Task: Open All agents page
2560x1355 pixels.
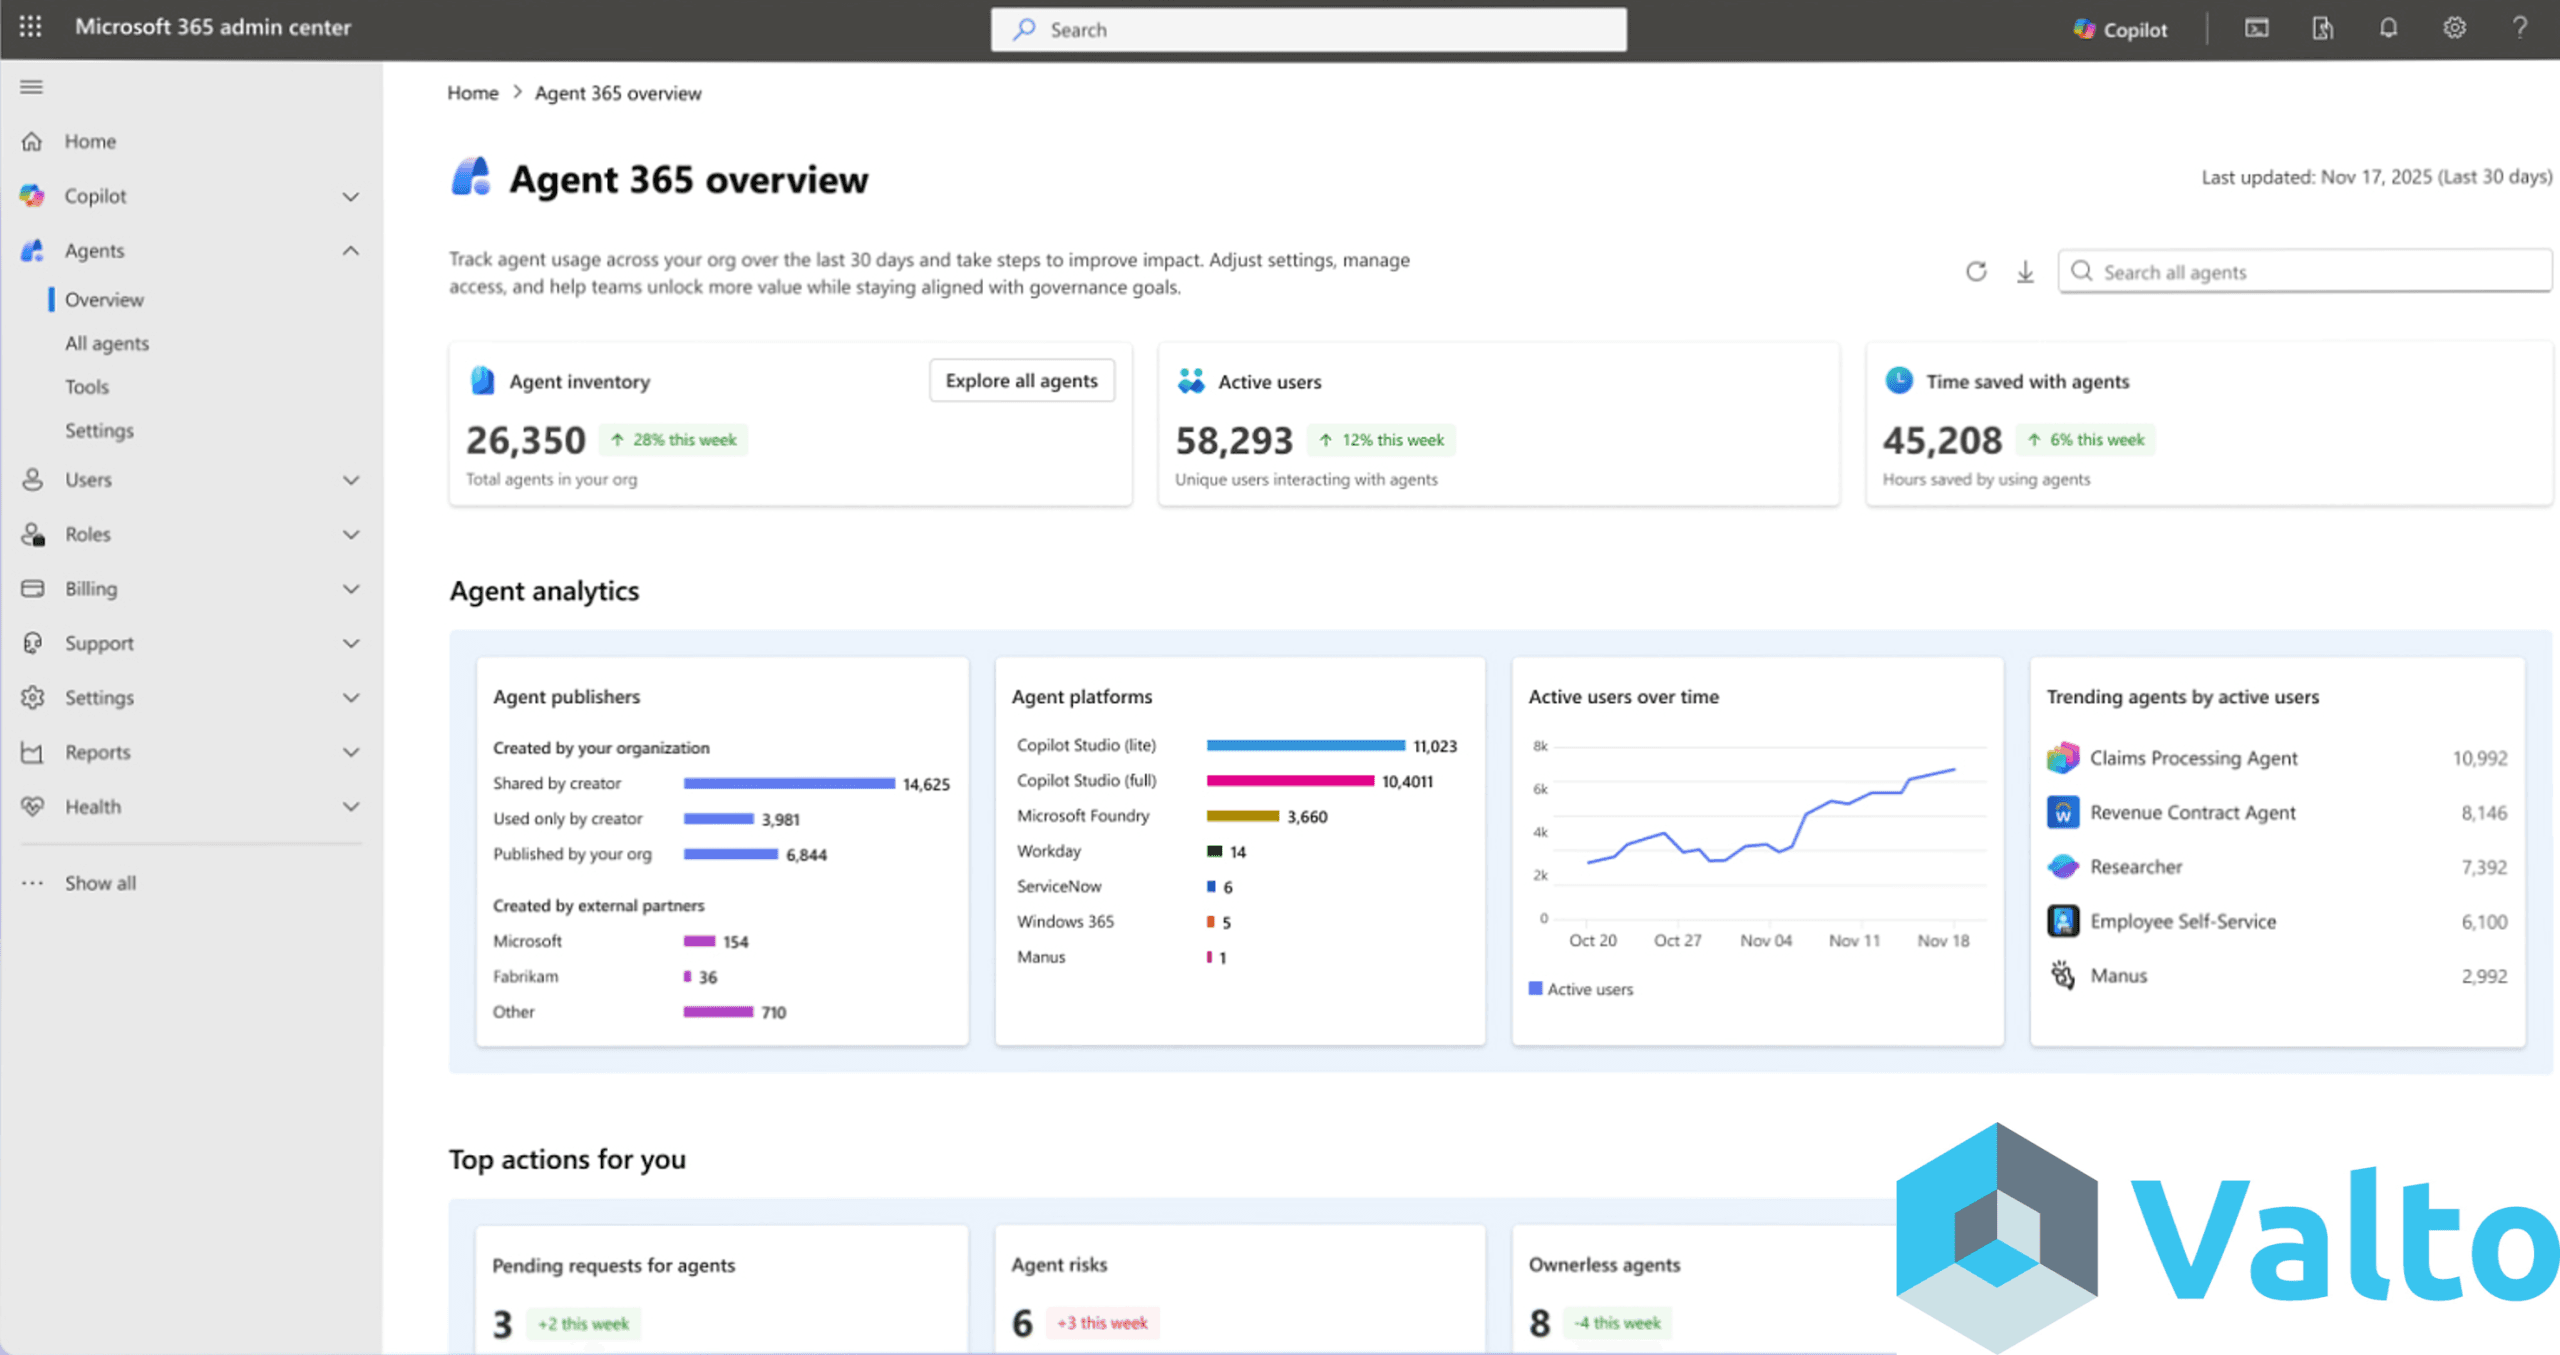Action: point(107,343)
